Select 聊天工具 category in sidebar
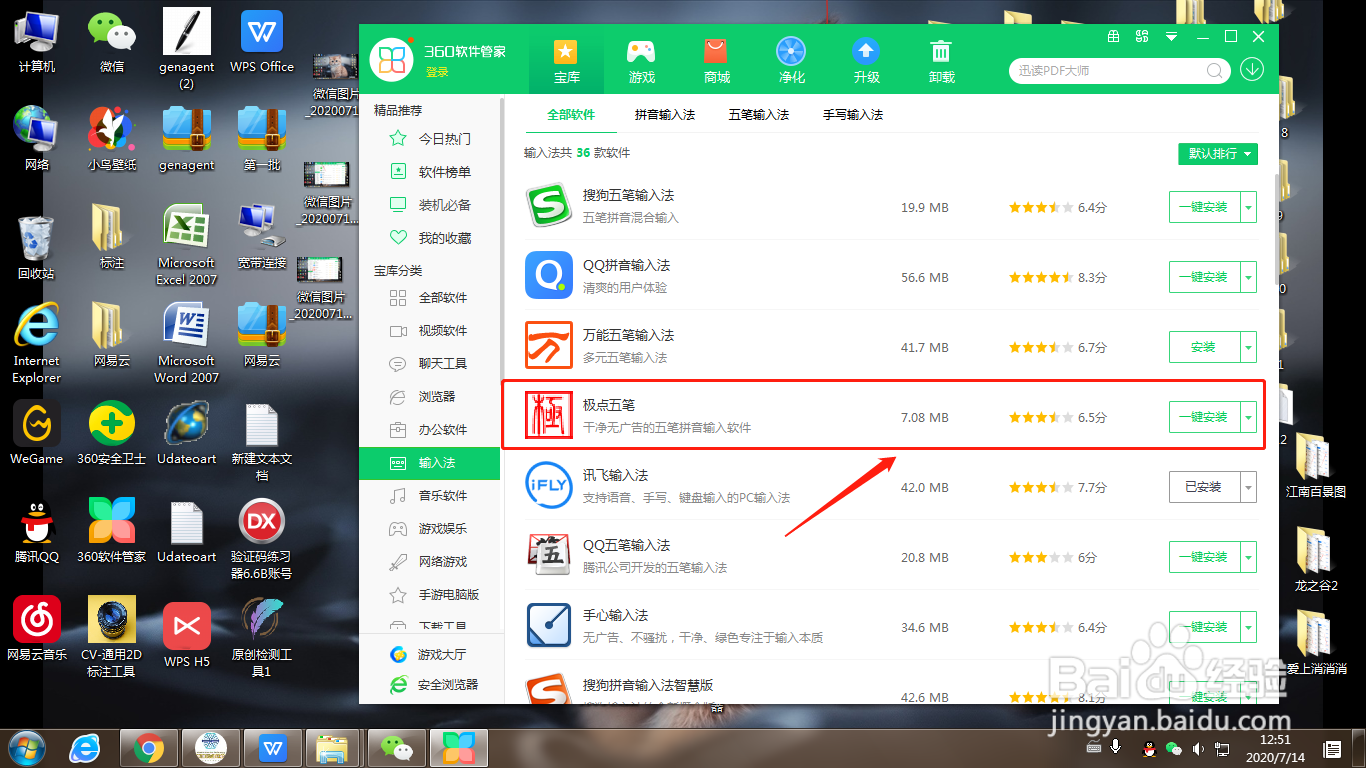Image resolution: width=1366 pixels, height=768 pixels. coord(430,363)
